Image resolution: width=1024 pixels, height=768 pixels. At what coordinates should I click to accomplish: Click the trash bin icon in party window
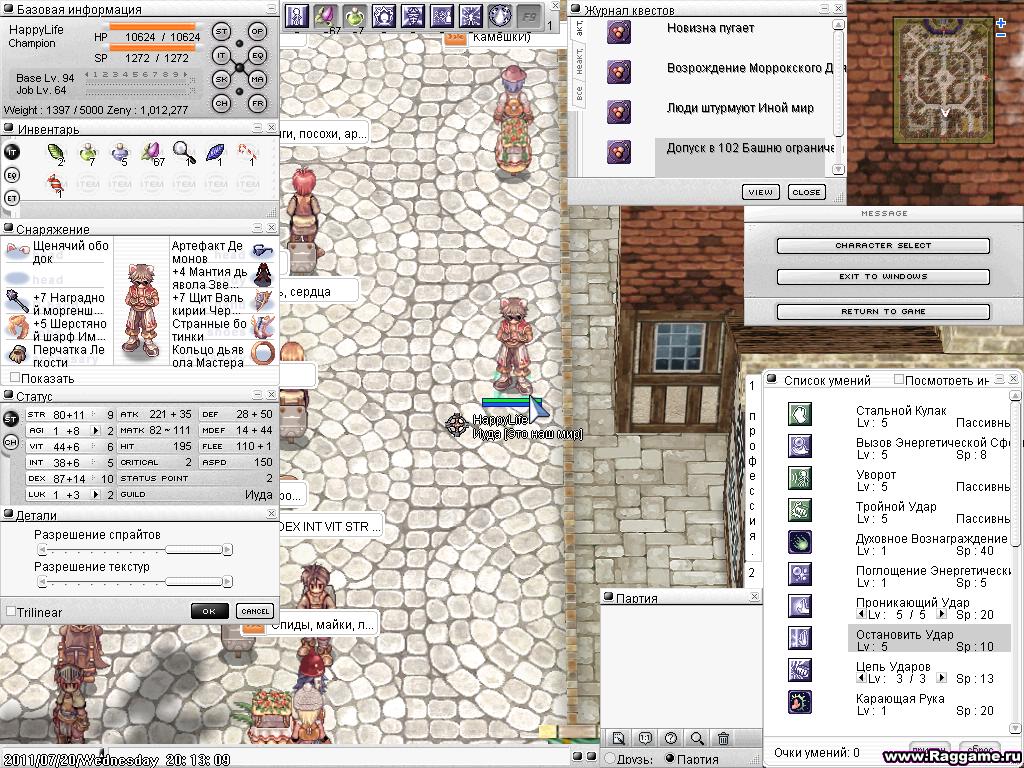coord(723,738)
